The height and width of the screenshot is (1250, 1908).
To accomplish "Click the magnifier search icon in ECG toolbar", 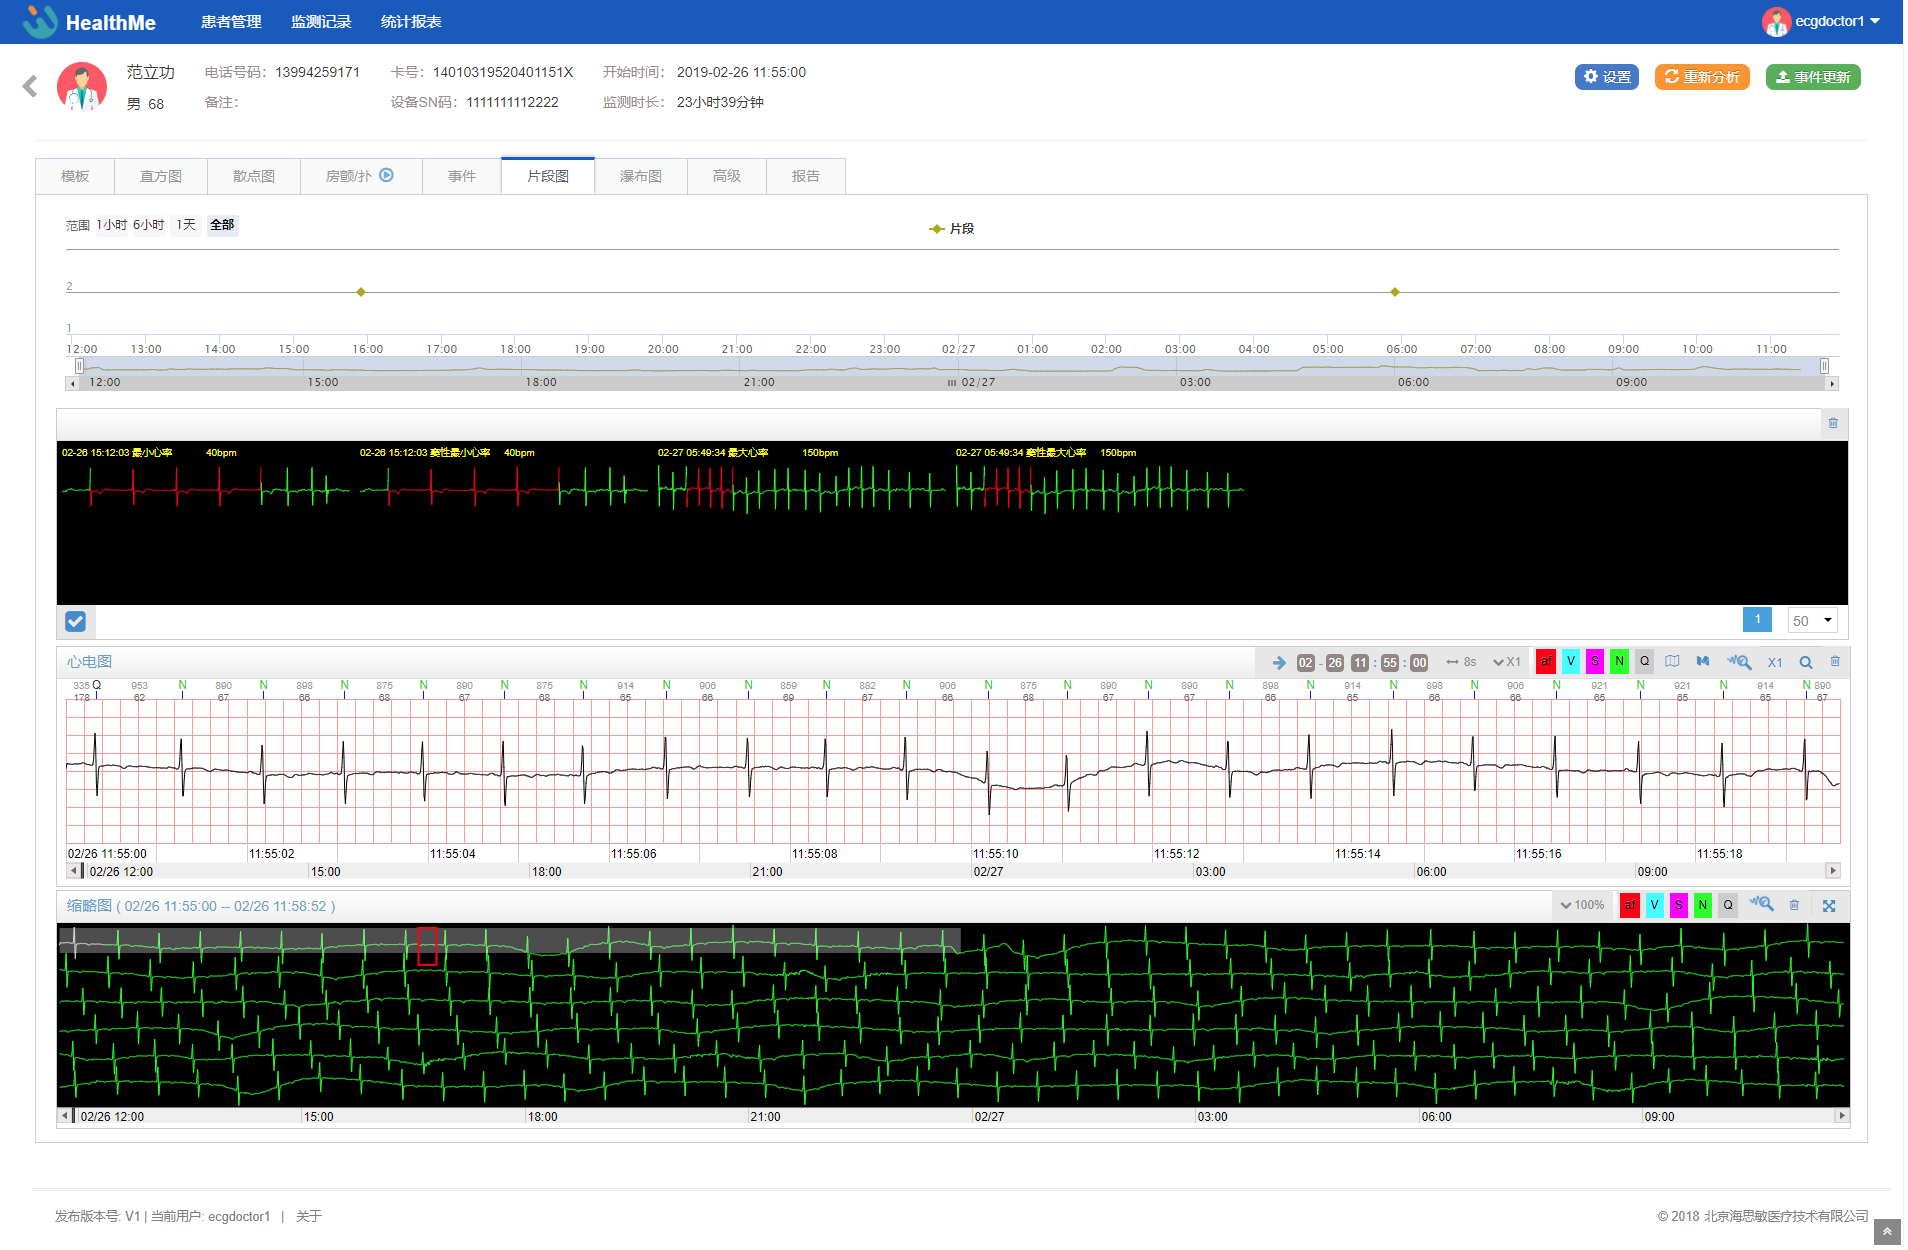I will tap(1806, 662).
